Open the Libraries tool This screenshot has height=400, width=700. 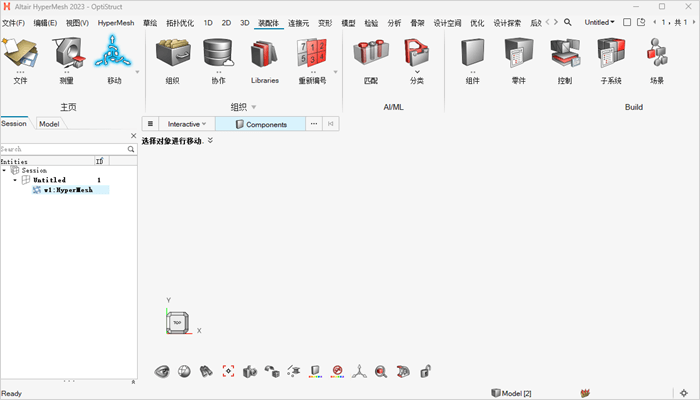(x=265, y=55)
